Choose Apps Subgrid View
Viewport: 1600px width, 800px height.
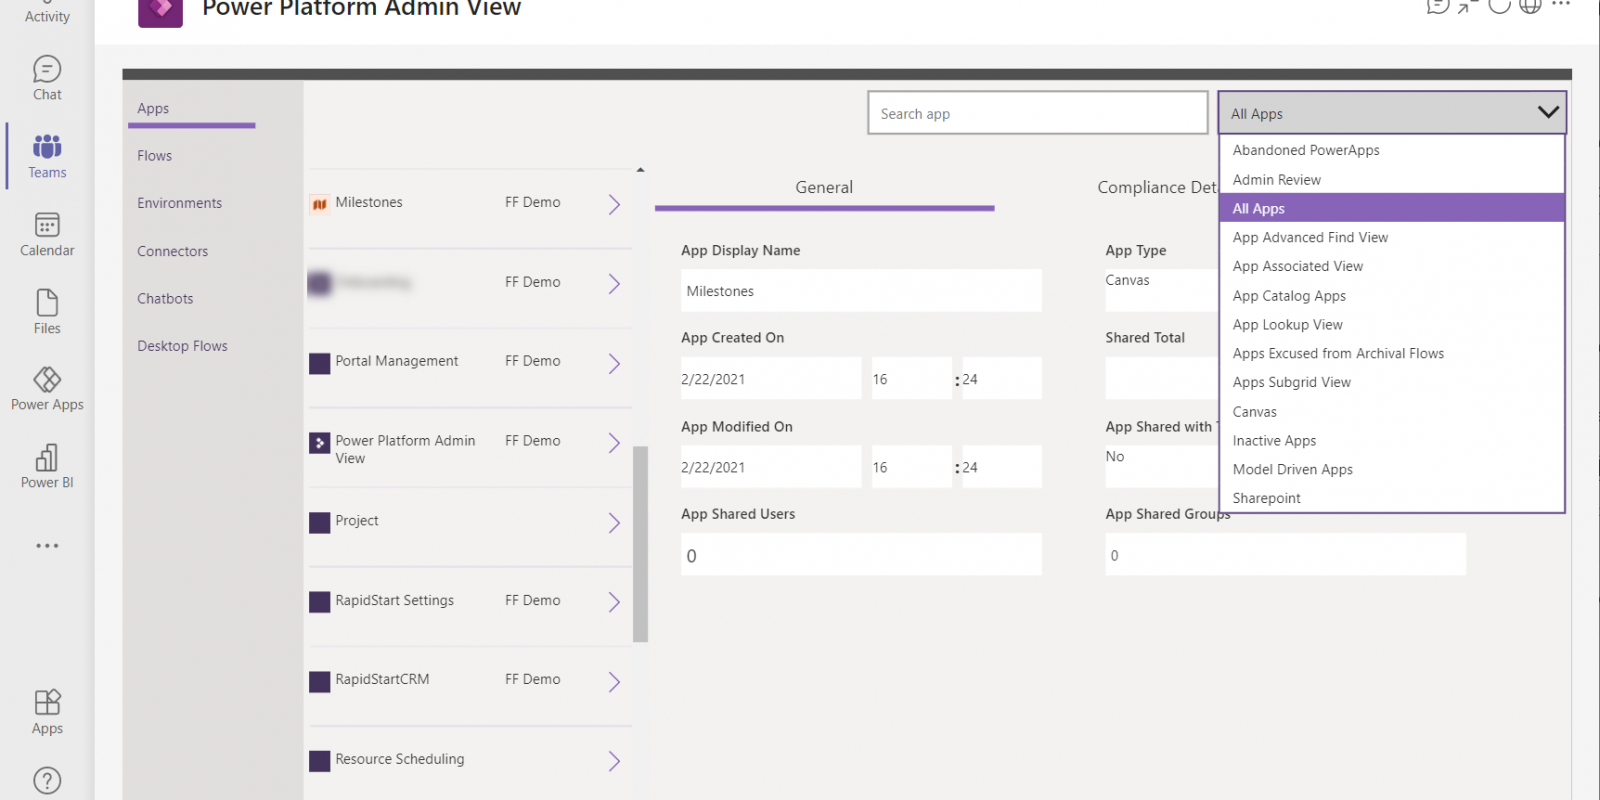pos(1392,382)
